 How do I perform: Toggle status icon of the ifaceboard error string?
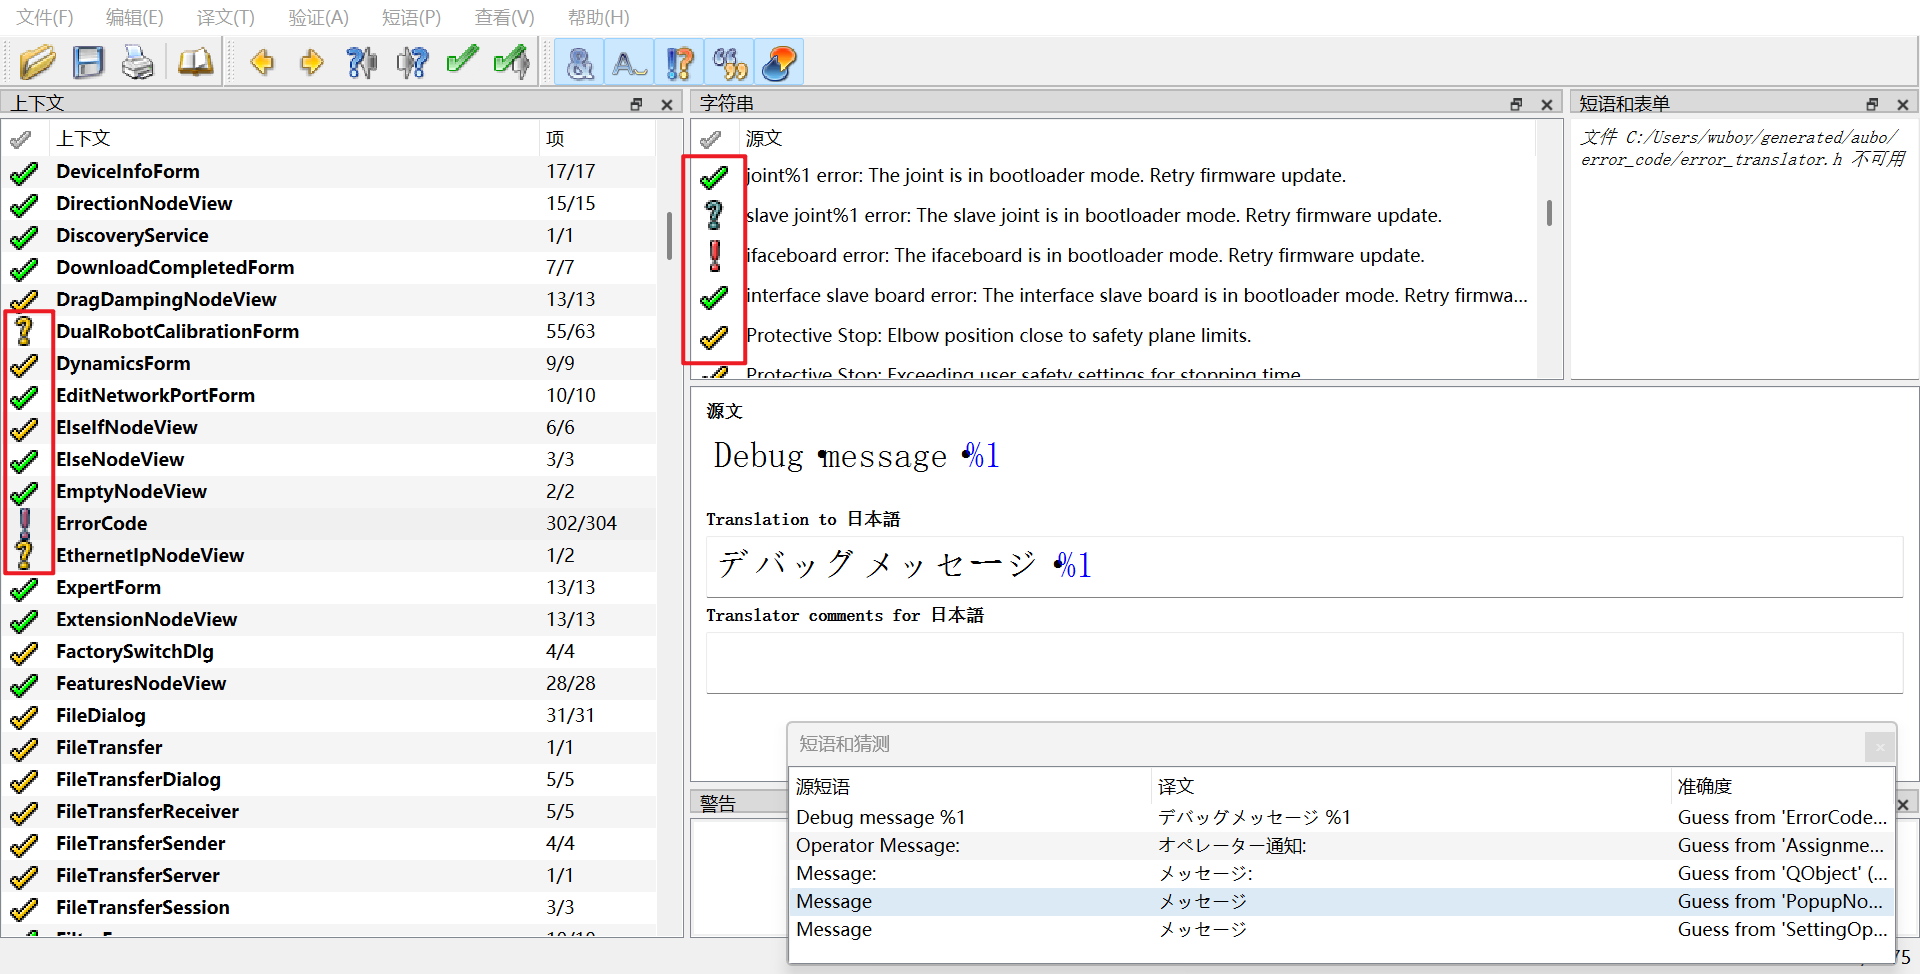[714, 256]
